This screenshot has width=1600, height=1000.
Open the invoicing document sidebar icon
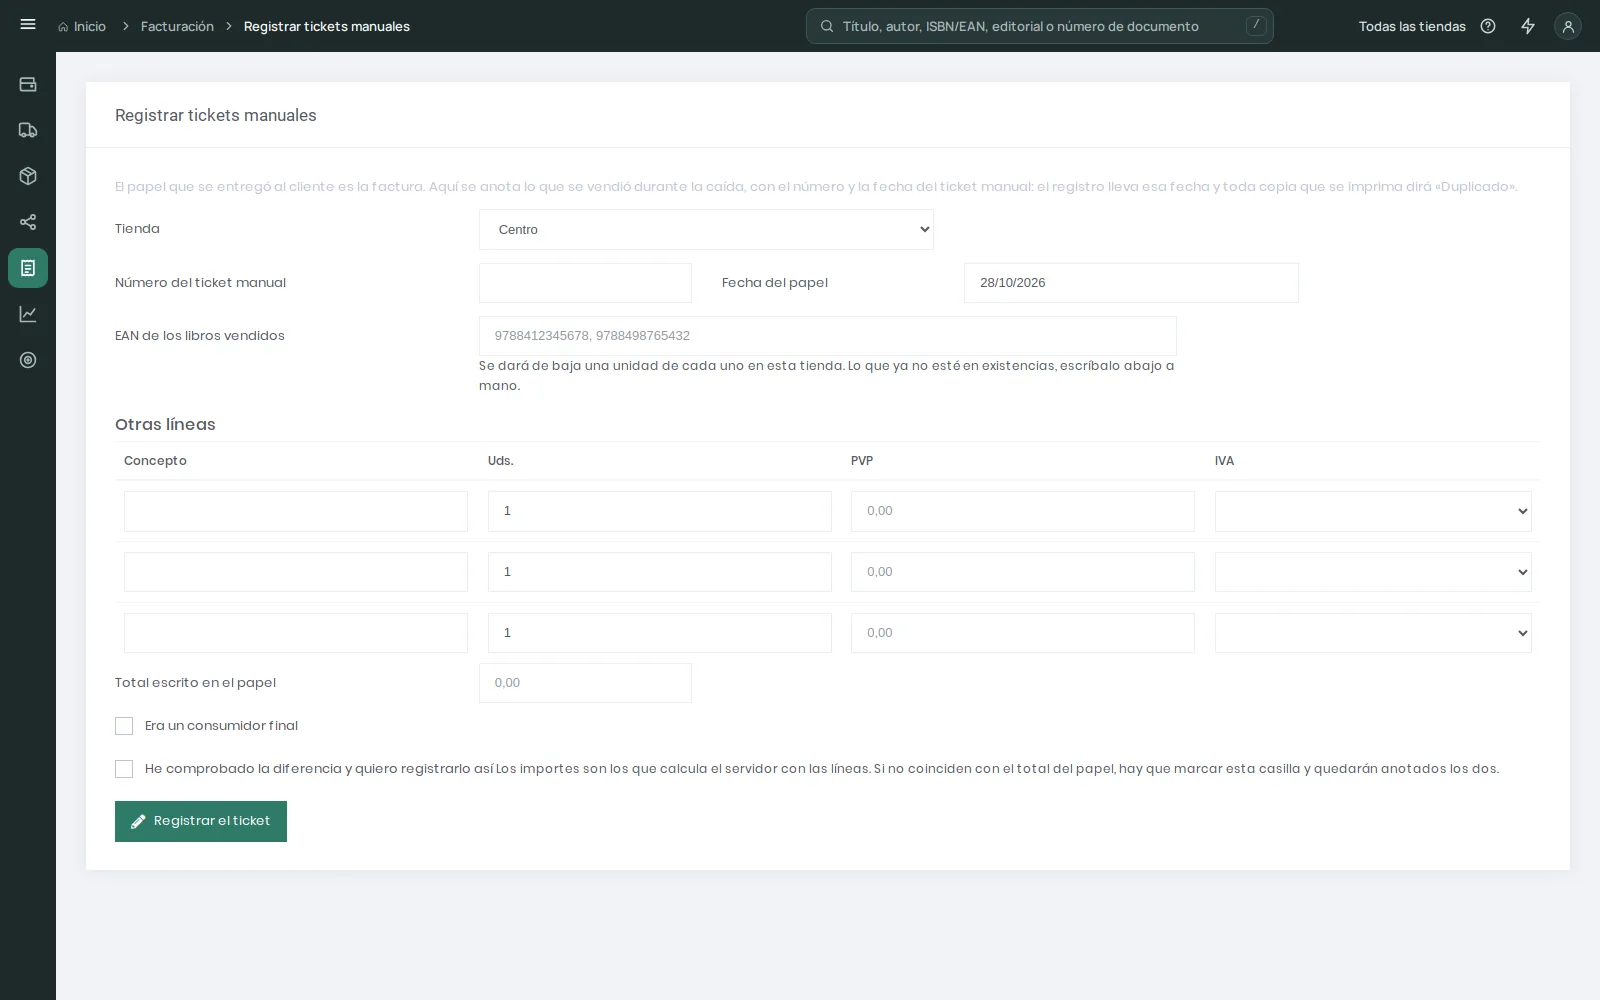click(x=28, y=268)
